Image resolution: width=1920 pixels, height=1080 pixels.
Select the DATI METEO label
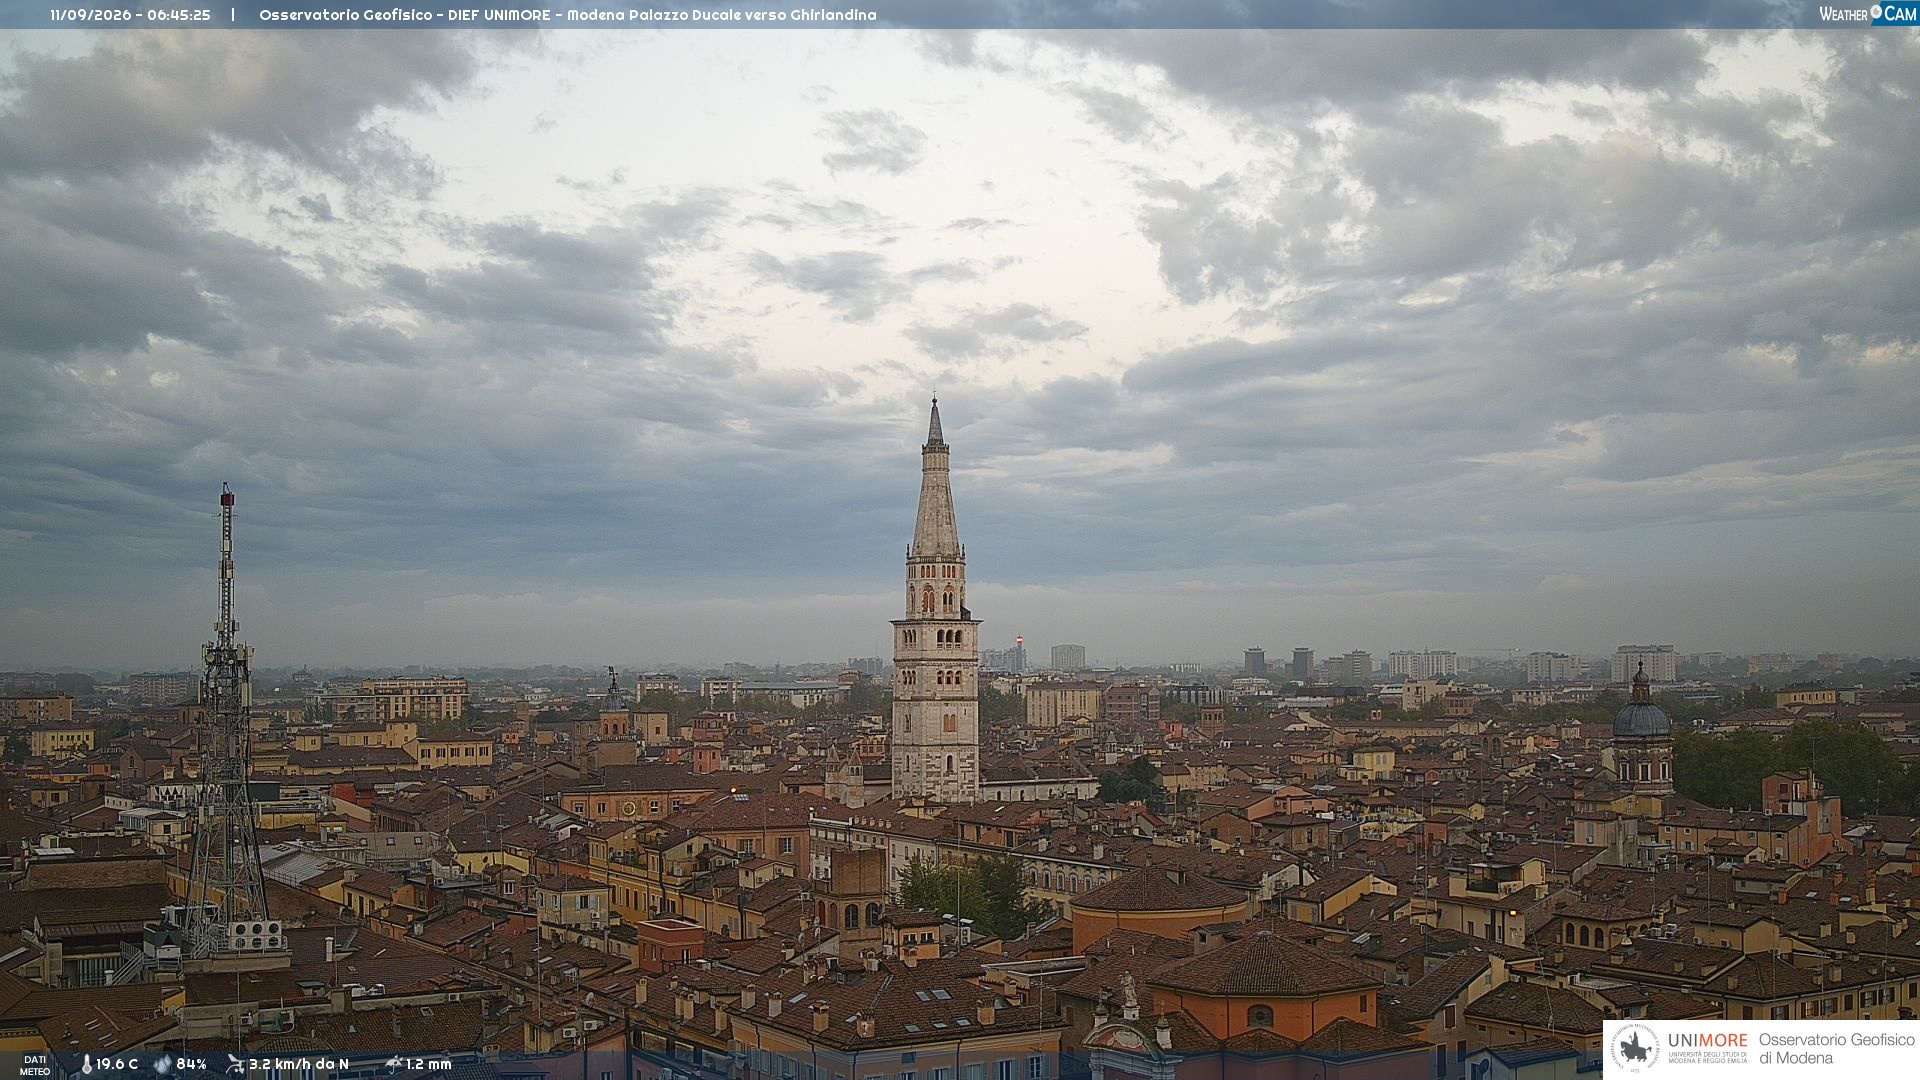(35, 1065)
